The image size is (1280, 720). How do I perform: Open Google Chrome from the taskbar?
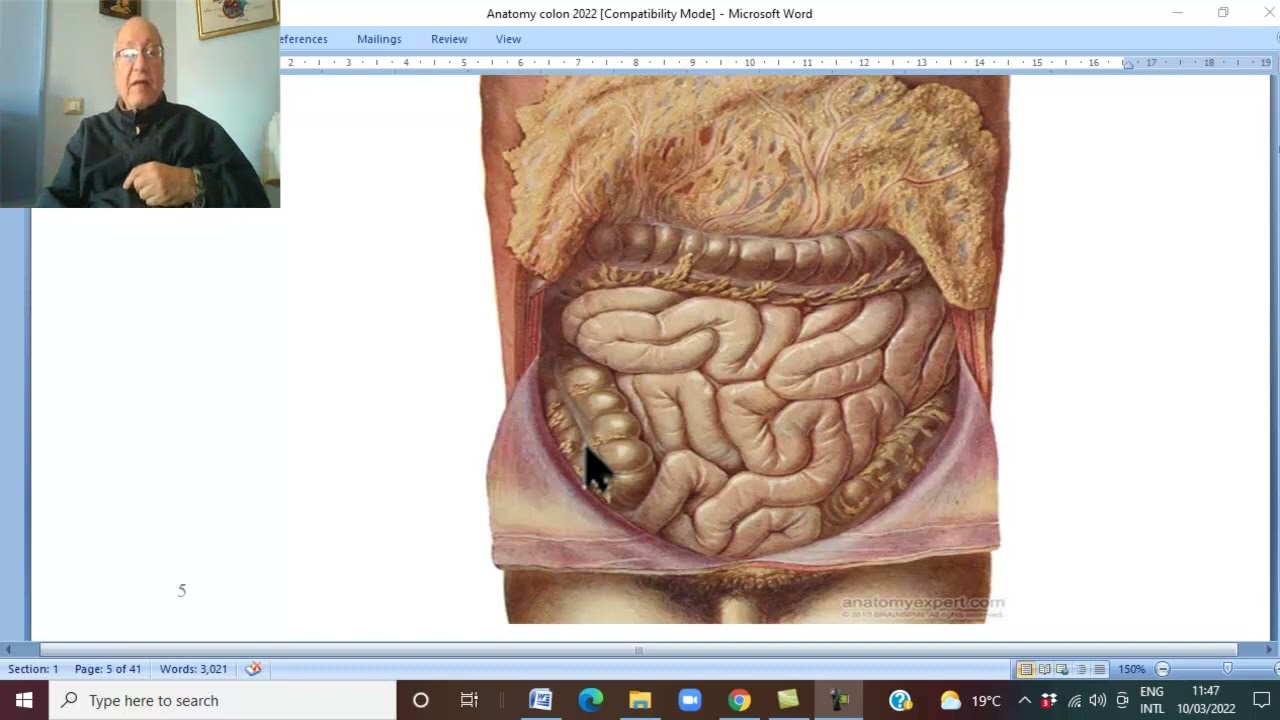point(739,700)
